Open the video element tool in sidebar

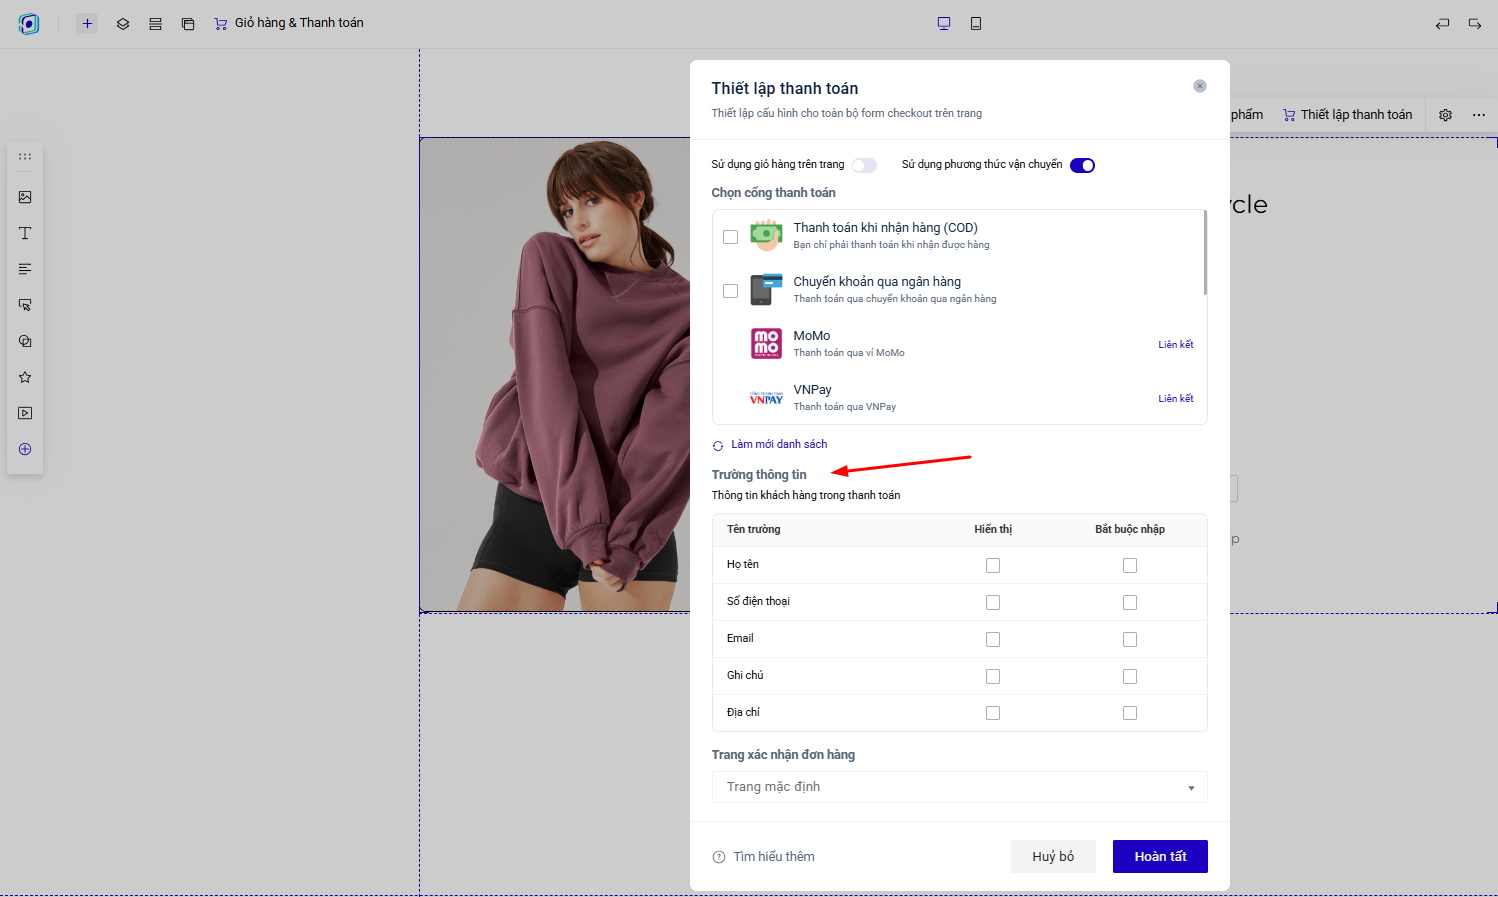[25, 413]
